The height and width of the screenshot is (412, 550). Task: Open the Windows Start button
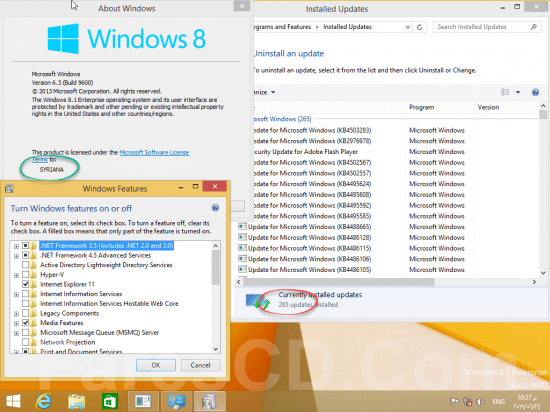pos(13,401)
